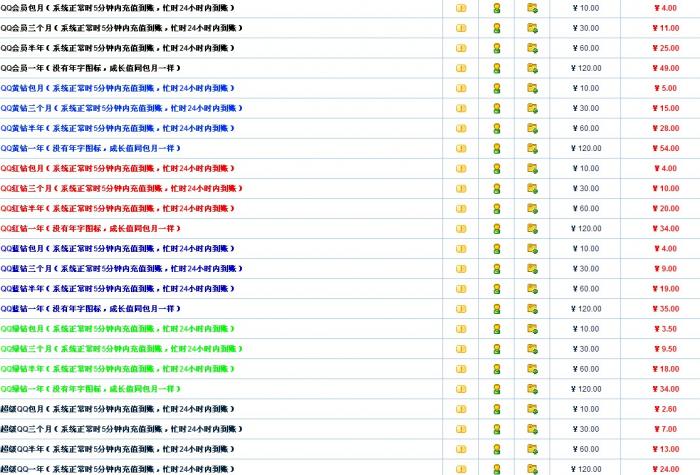Click the folder-plus icon in QQ会员半年 row

pyautogui.click(x=532, y=48)
